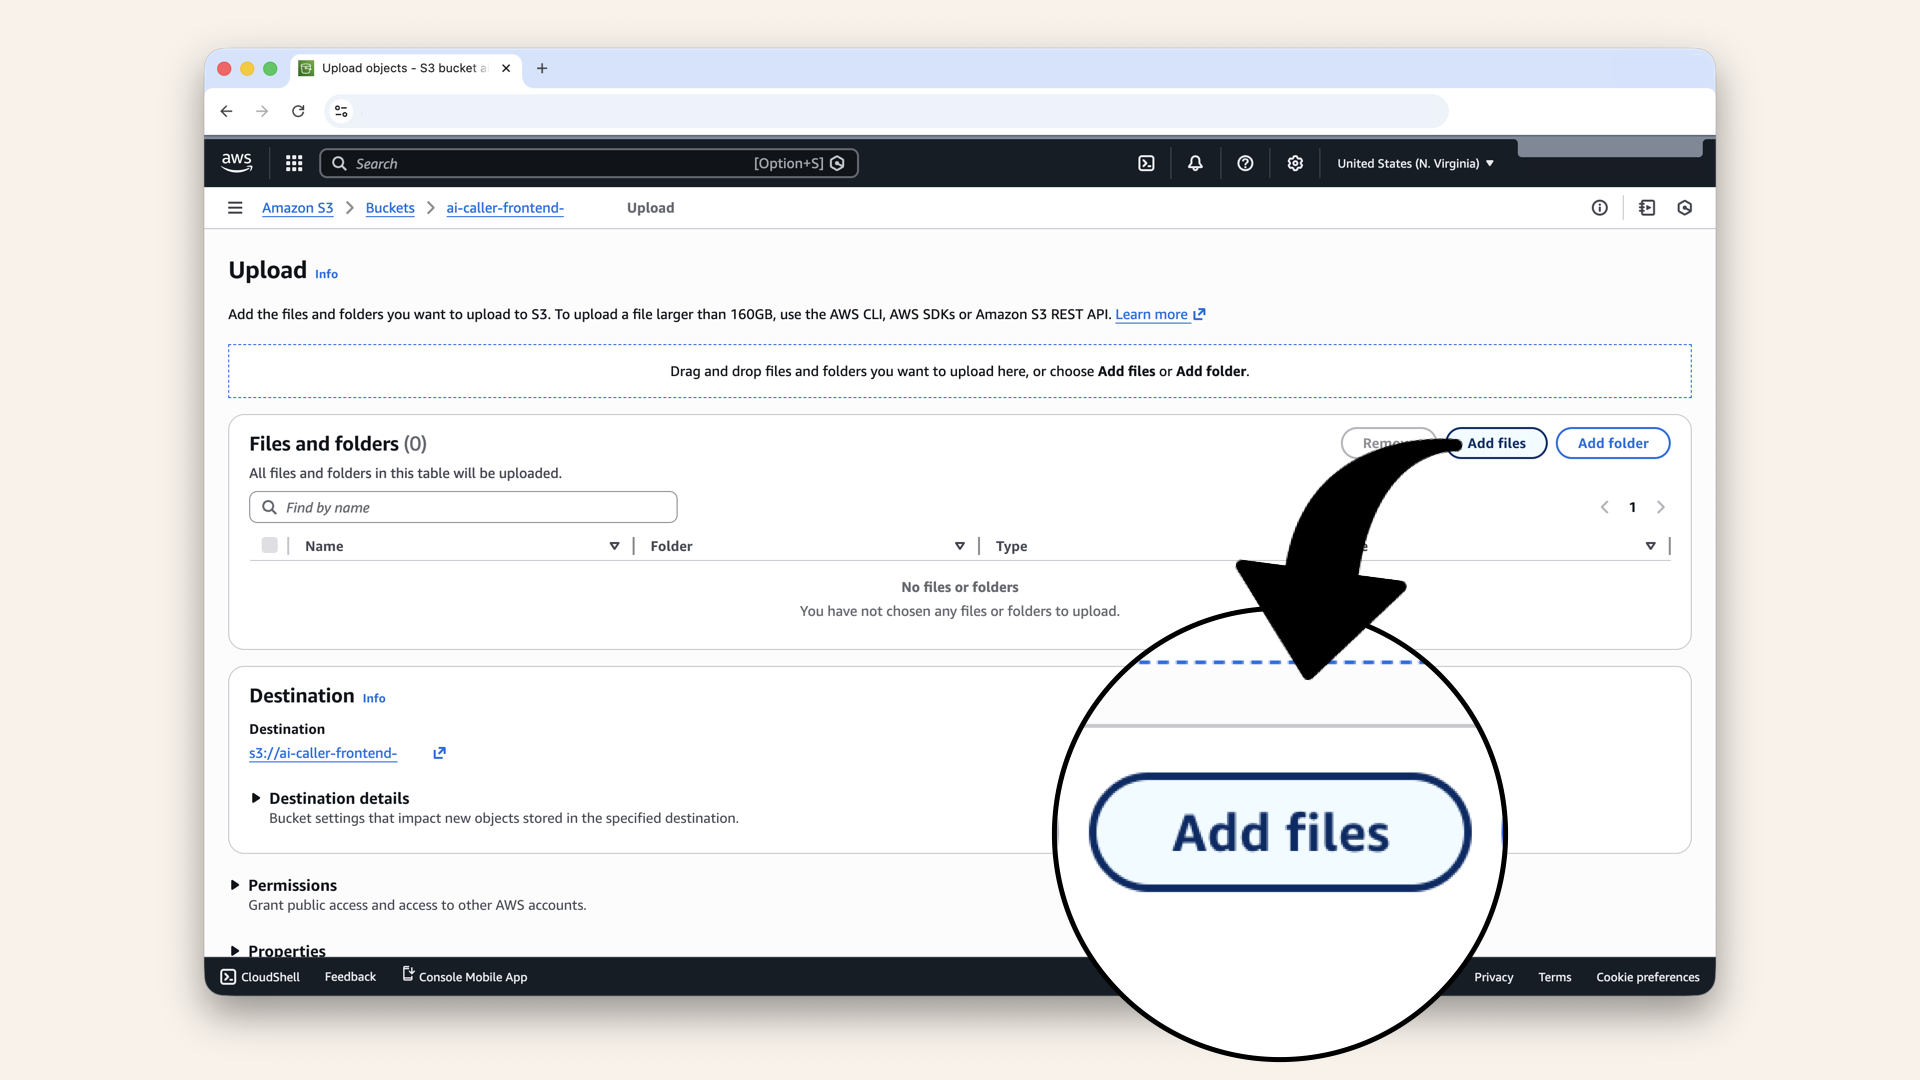Select the checkbox in the files table header
This screenshot has height=1080, width=1920.
tap(269, 545)
